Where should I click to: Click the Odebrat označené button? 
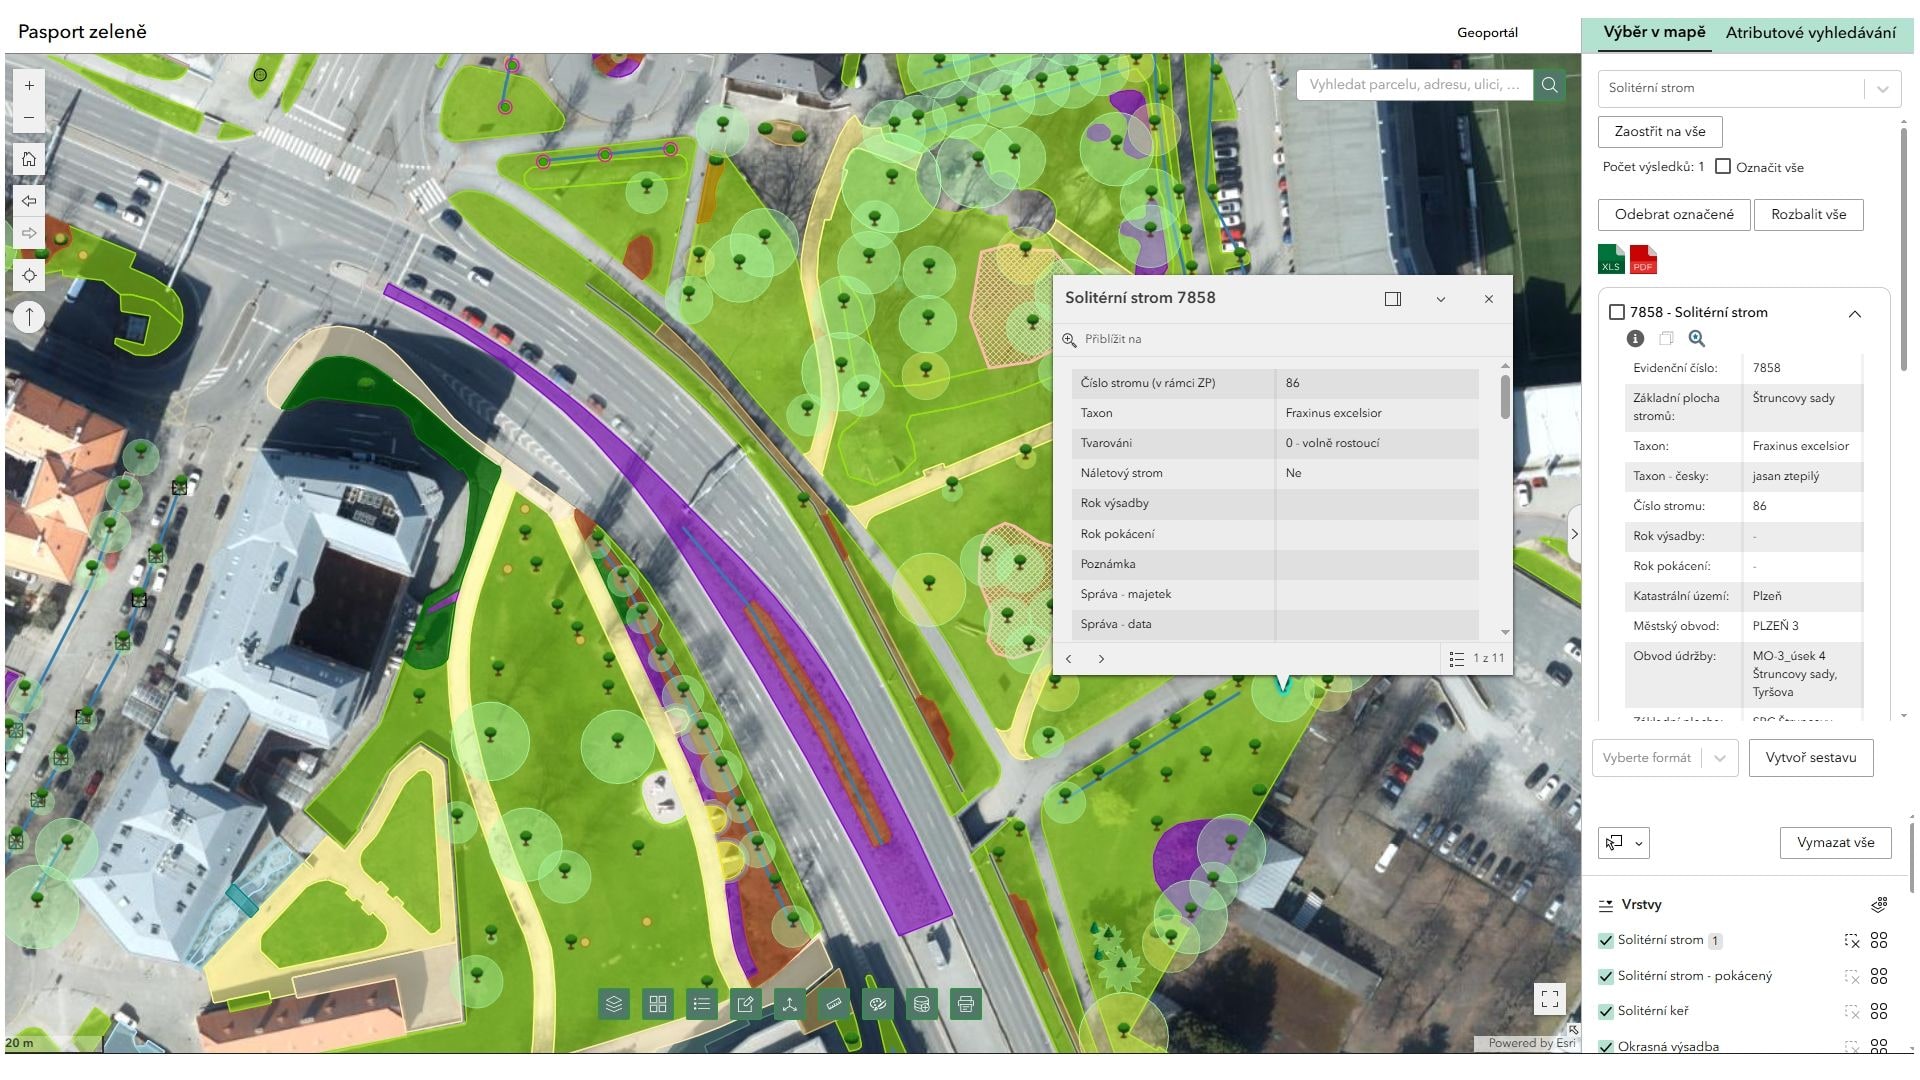tap(1674, 215)
